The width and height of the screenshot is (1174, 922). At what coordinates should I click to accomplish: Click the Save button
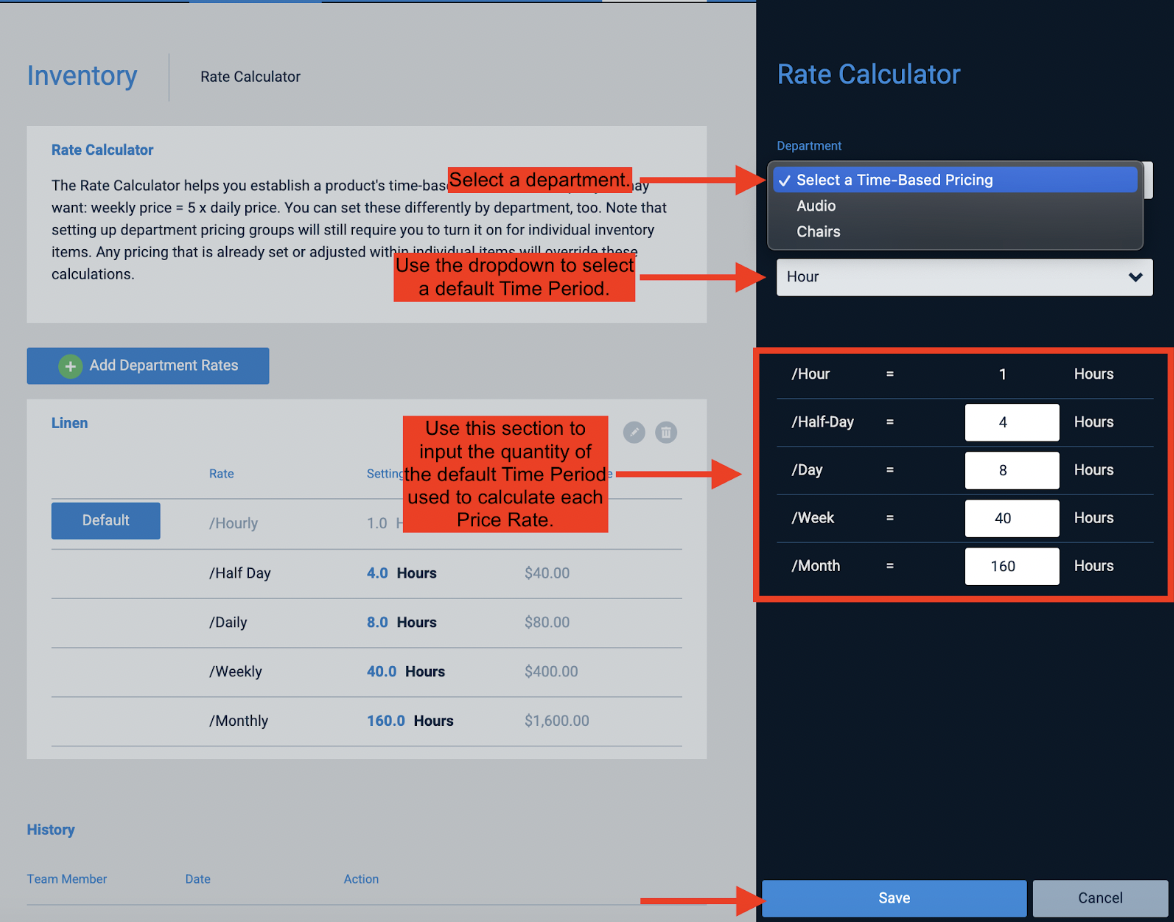click(894, 898)
